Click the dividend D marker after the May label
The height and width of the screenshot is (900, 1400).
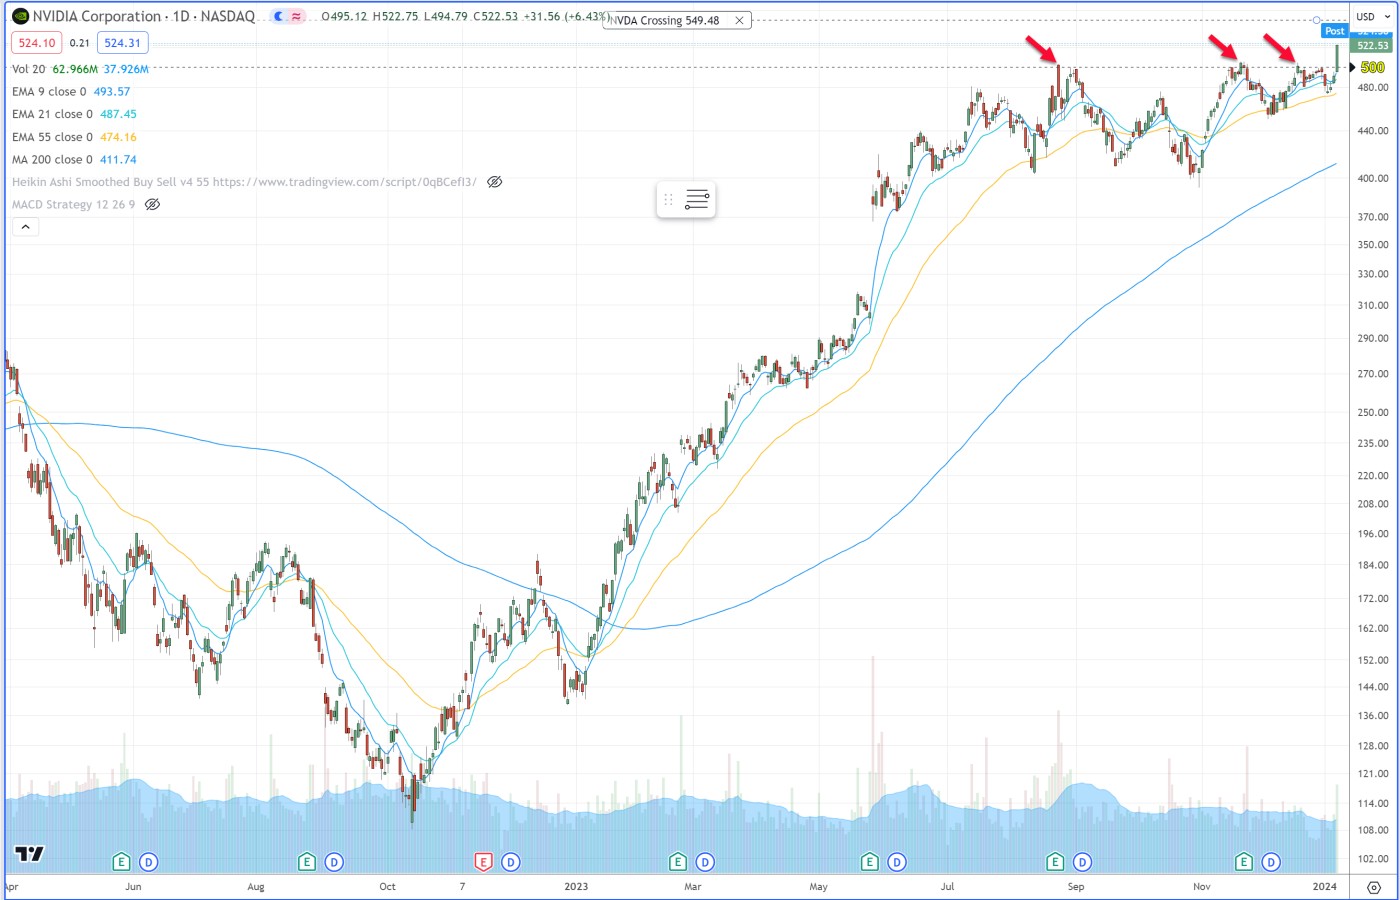tap(897, 861)
